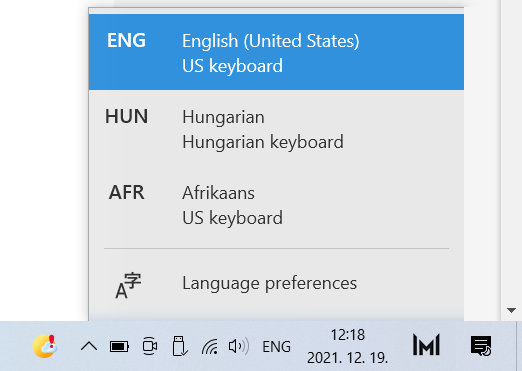Image resolution: width=522 pixels, height=371 pixels.
Task: Click the Language preferences A字 icon
Action: 128,285
